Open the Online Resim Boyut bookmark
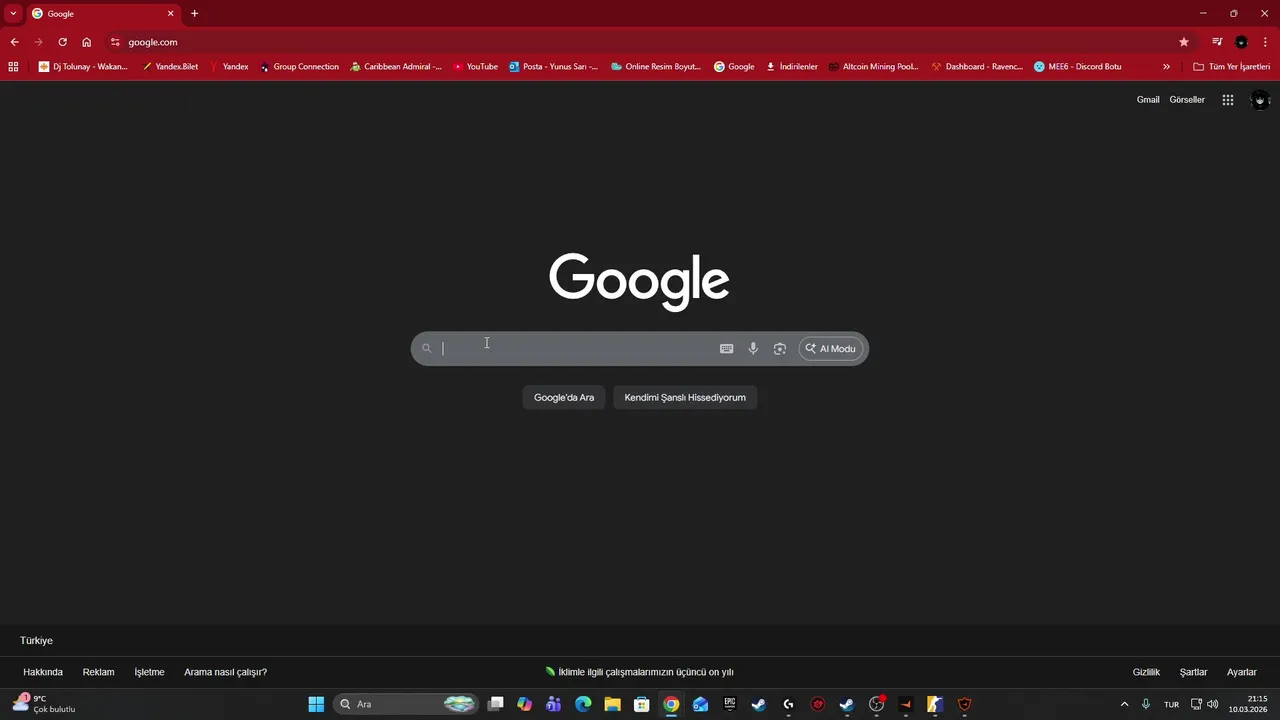Viewport: 1280px width, 720px height. coord(656,67)
